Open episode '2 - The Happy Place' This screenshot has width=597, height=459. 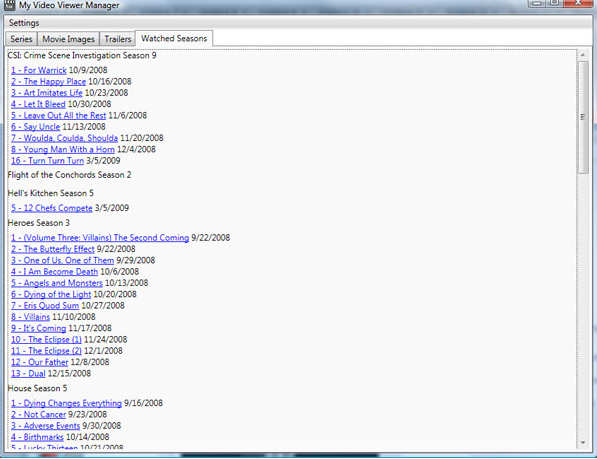click(x=48, y=81)
